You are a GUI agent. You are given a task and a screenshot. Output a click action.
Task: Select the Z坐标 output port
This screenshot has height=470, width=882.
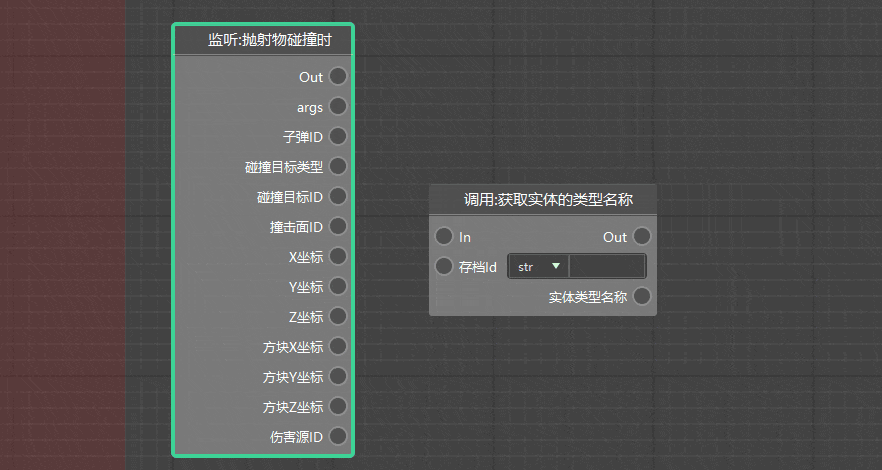pyautogui.click(x=338, y=316)
